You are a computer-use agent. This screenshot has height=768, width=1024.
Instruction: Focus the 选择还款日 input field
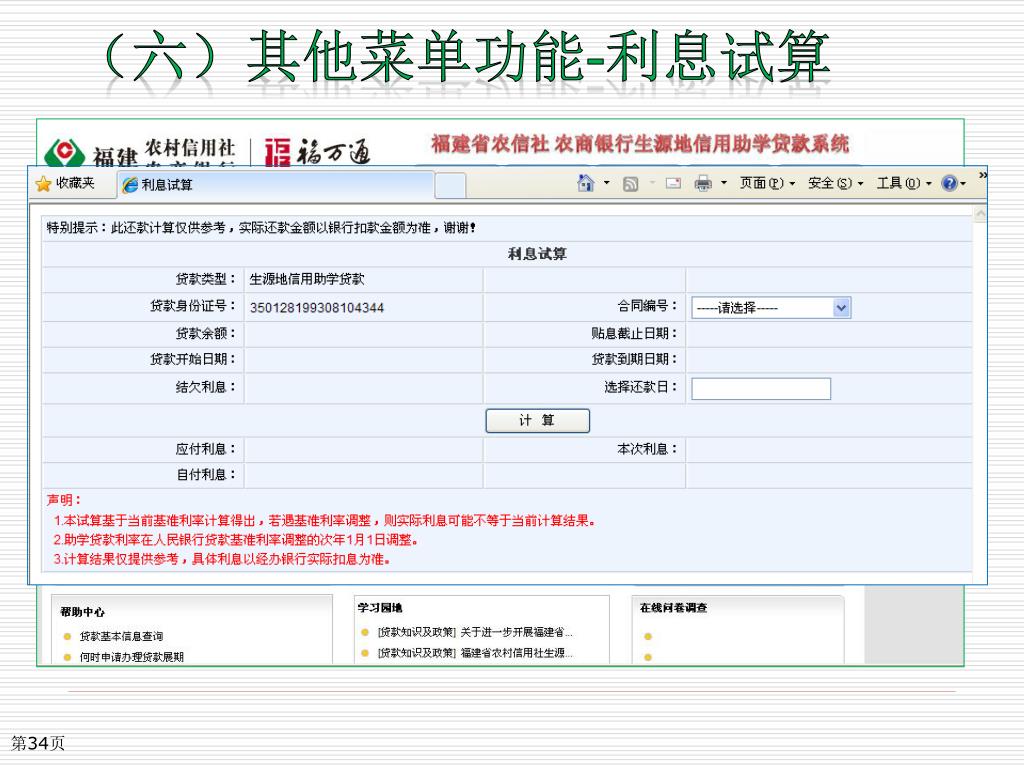(761, 389)
